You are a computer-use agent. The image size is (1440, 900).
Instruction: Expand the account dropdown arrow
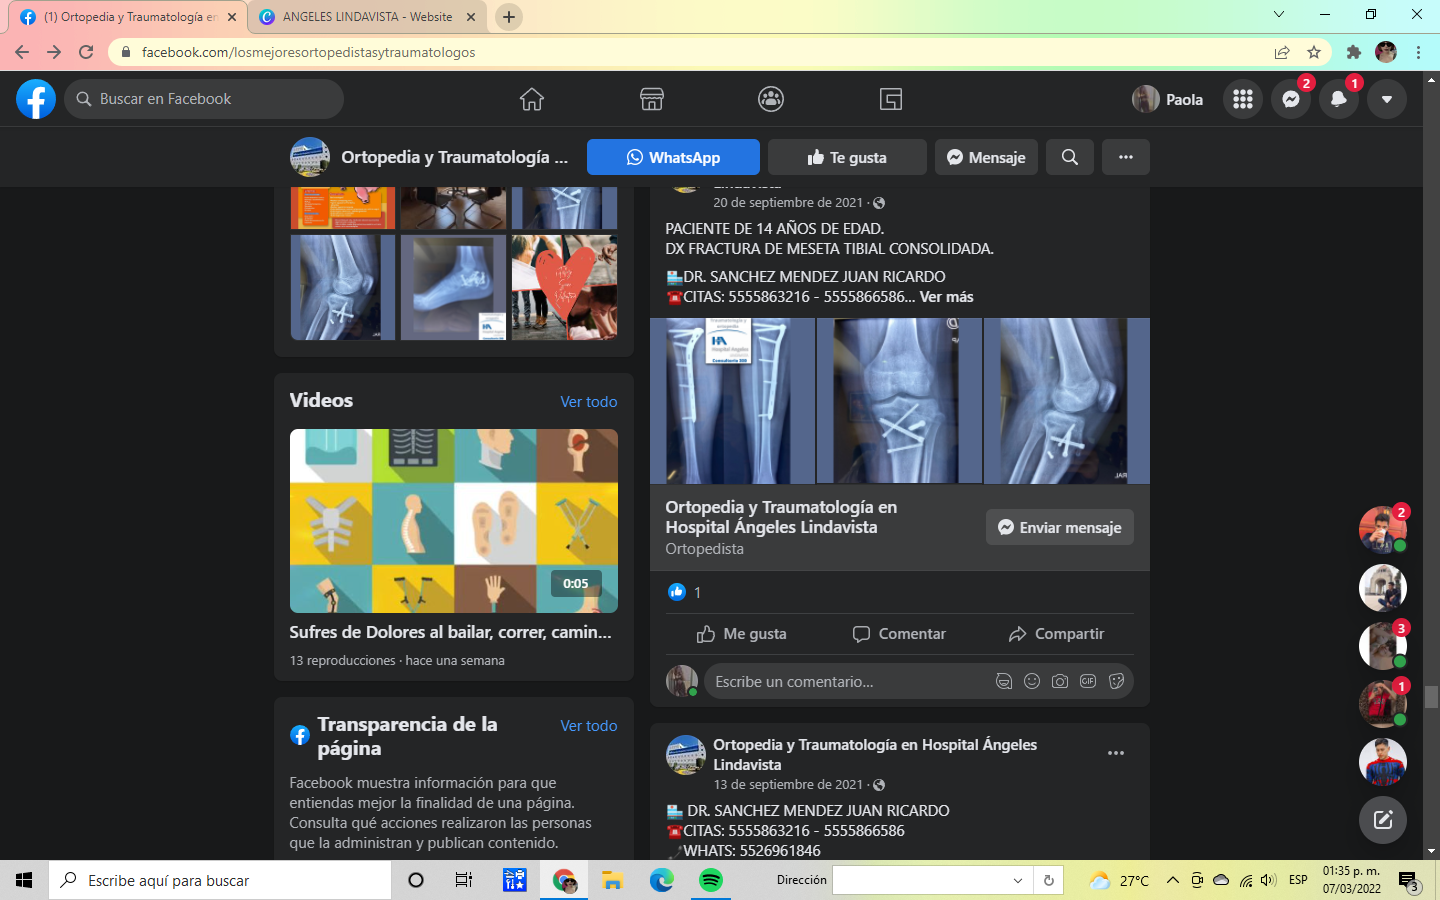[x=1387, y=99]
